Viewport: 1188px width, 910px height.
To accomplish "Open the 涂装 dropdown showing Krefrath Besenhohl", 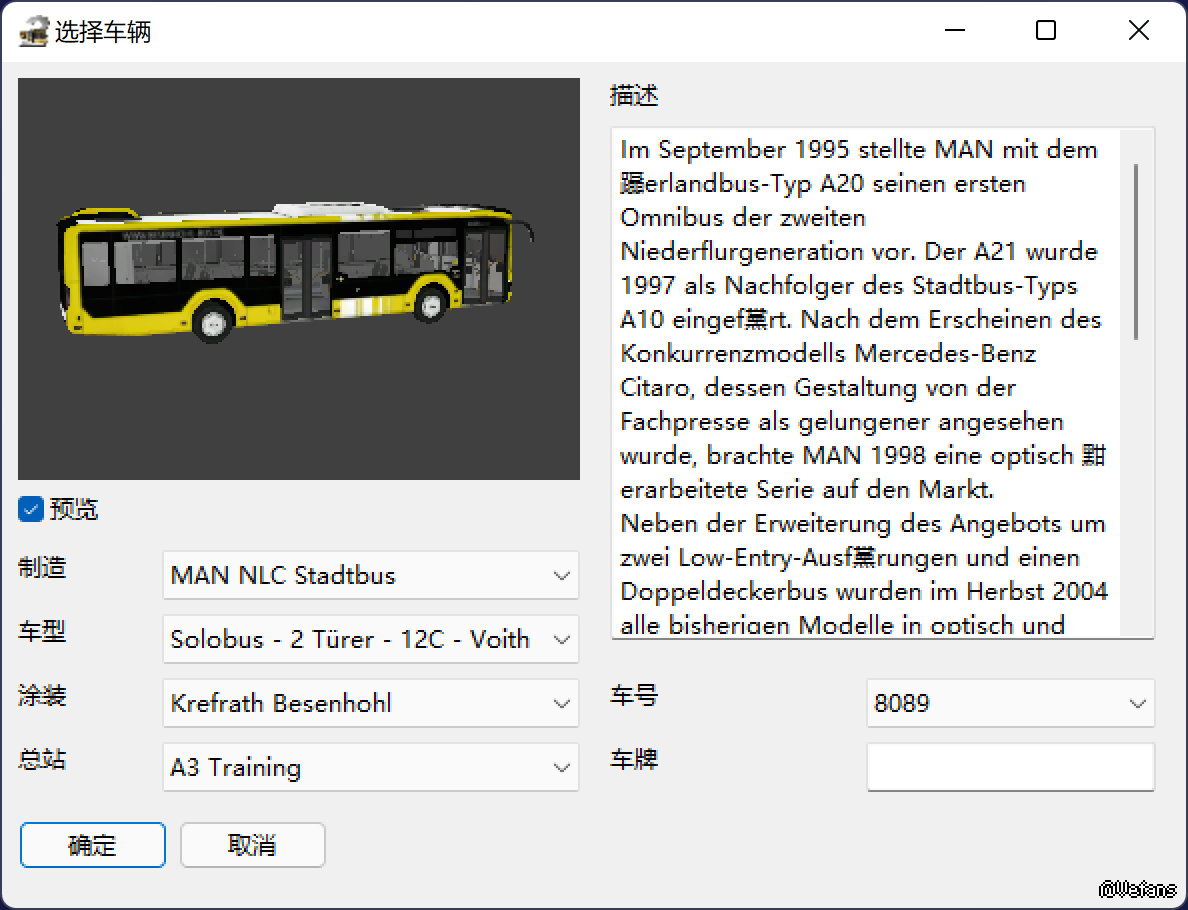I will [x=370, y=704].
